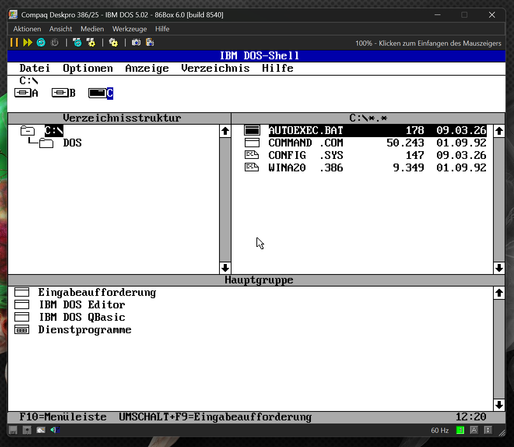Image resolution: width=514 pixels, height=447 pixels.
Task: Select the CONFIG.SYS file name
Action: coord(306,155)
